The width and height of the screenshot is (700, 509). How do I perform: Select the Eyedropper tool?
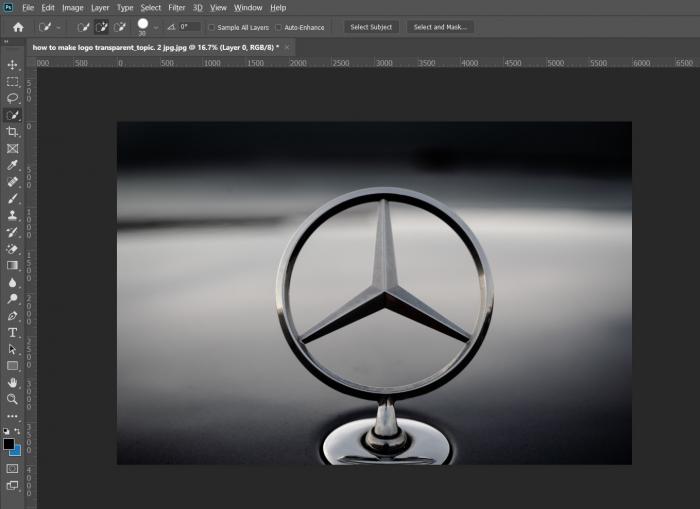pyautogui.click(x=12, y=165)
